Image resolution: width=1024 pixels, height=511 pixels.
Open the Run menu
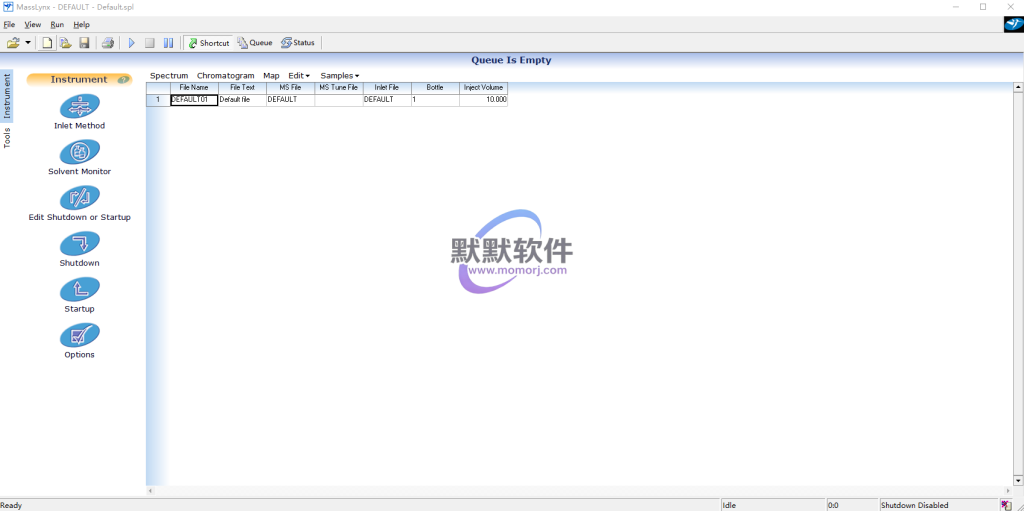pos(57,24)
